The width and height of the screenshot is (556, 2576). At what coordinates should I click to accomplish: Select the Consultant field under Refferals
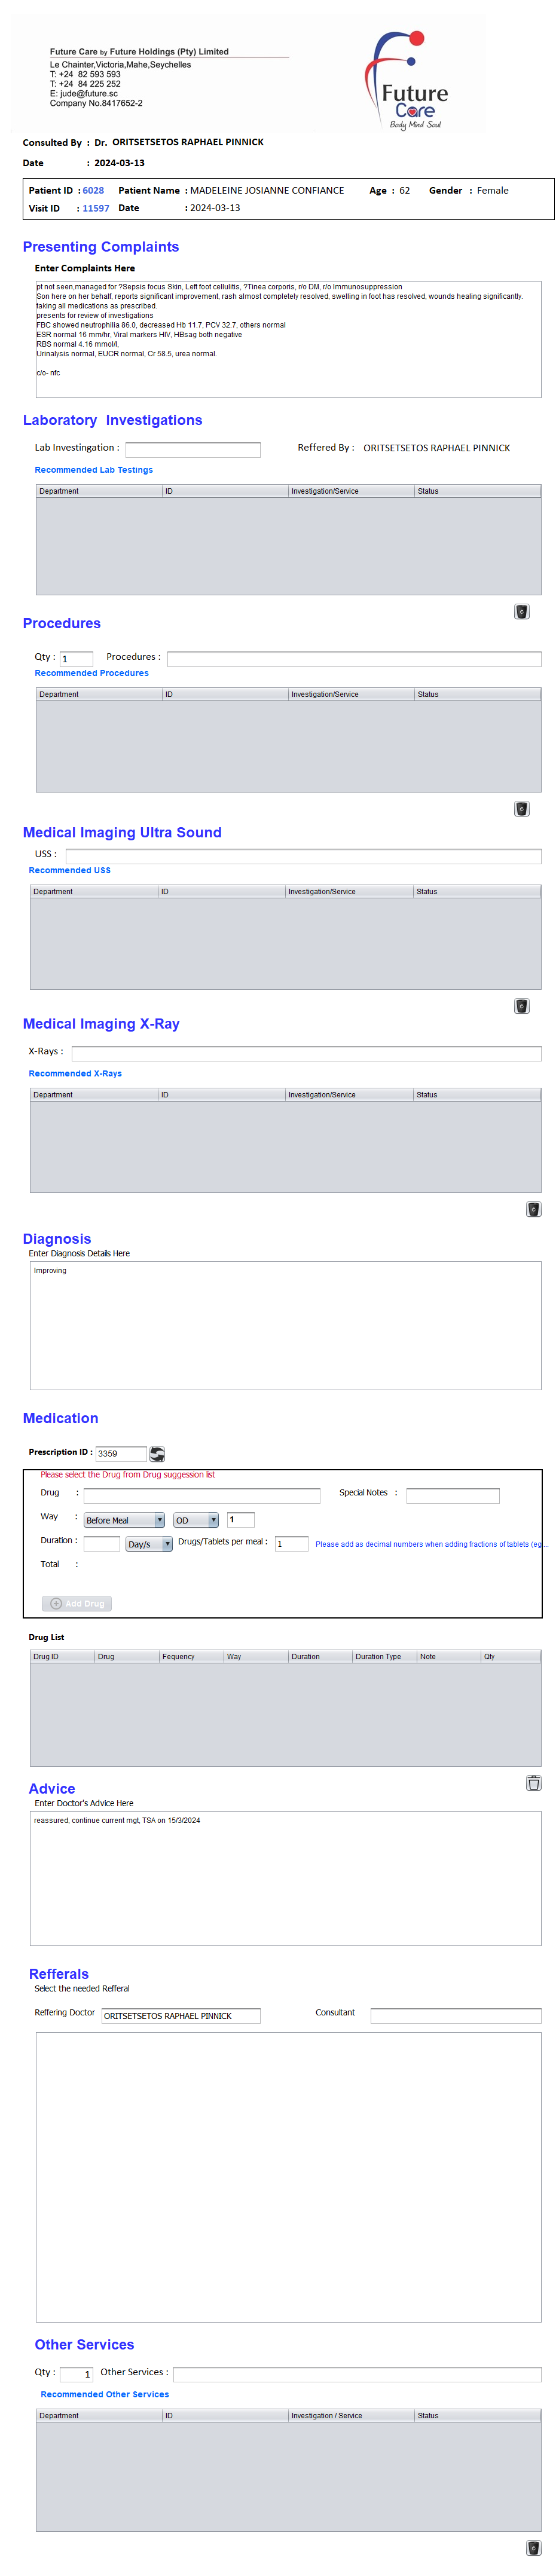click(x=455, y=2016)
